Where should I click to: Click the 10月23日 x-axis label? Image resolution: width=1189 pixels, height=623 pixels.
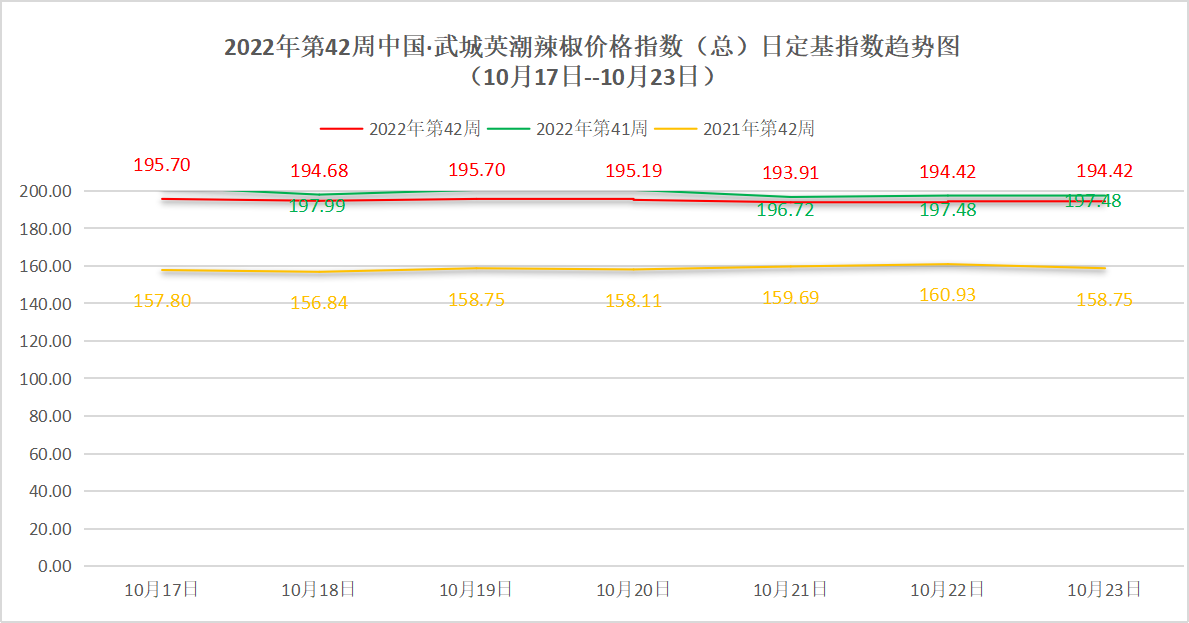tap(1105, 590)
